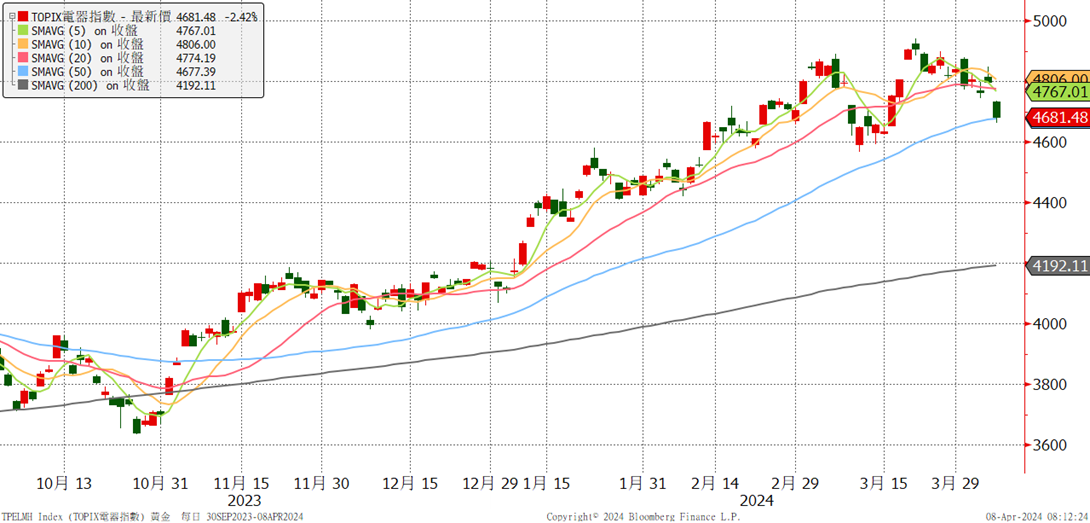This screenshot has width=1090, height=523.
Task: Click the legend value 4677.39
Action: [196, 72]
